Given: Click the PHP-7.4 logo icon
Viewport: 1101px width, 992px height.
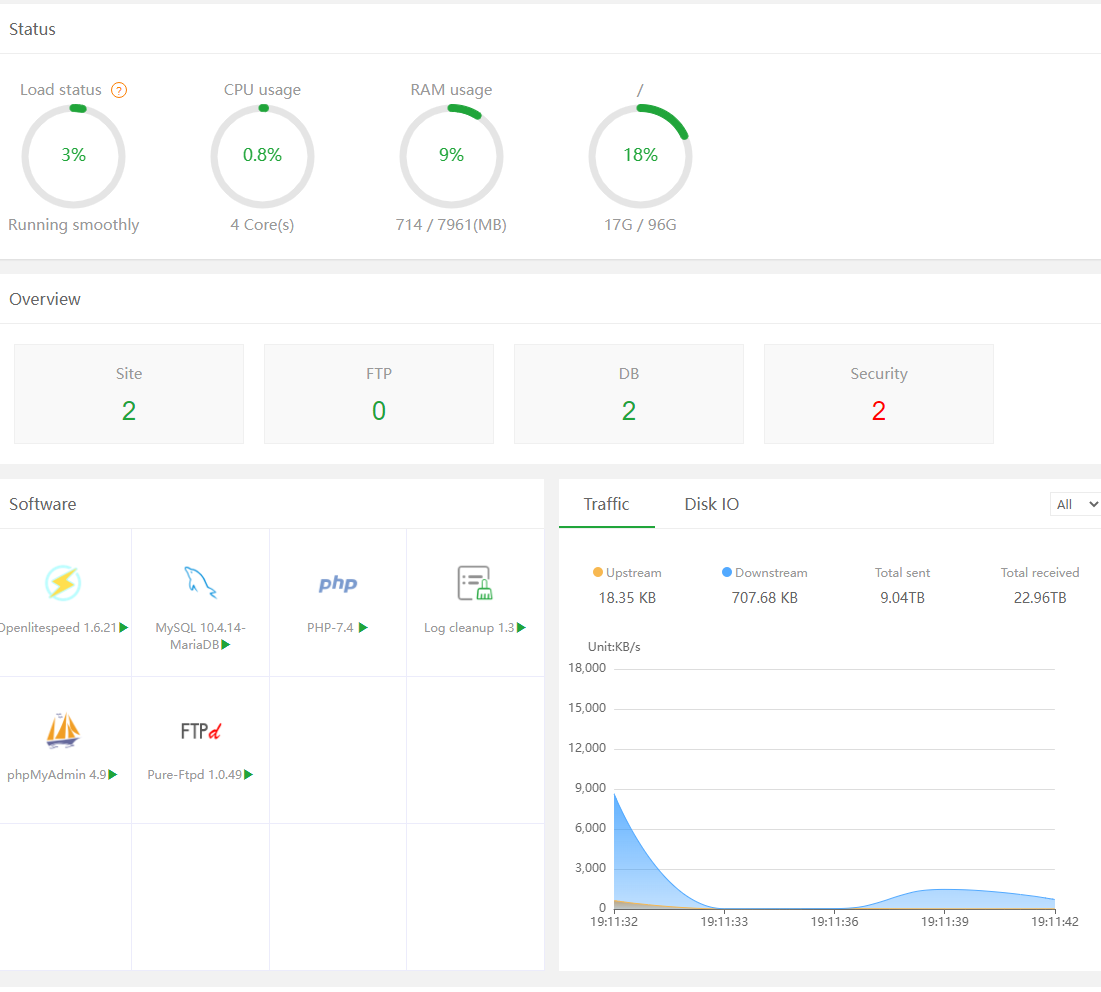Looking at the screenshot, I should click(x=338, y=584).
